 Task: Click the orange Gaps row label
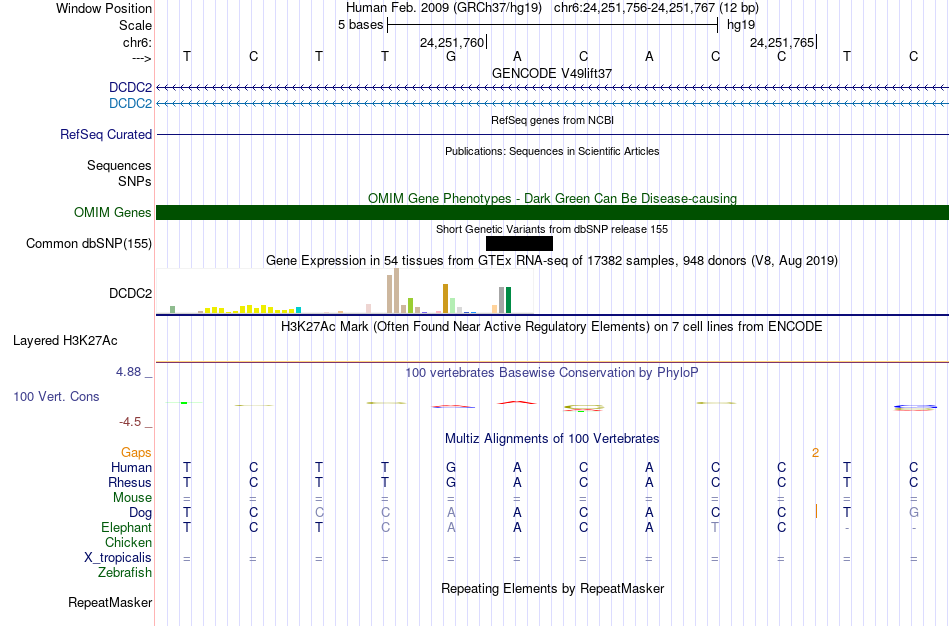(136, 453)
